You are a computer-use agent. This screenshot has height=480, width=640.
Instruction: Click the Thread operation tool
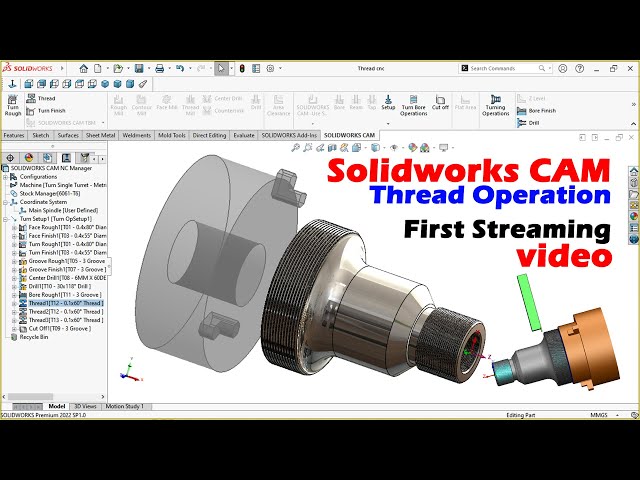[x=41, y=98]
